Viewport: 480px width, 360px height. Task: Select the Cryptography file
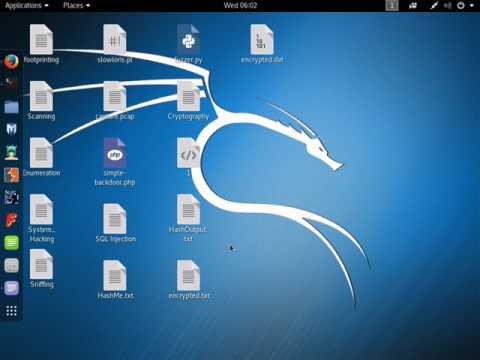(188, 100)
